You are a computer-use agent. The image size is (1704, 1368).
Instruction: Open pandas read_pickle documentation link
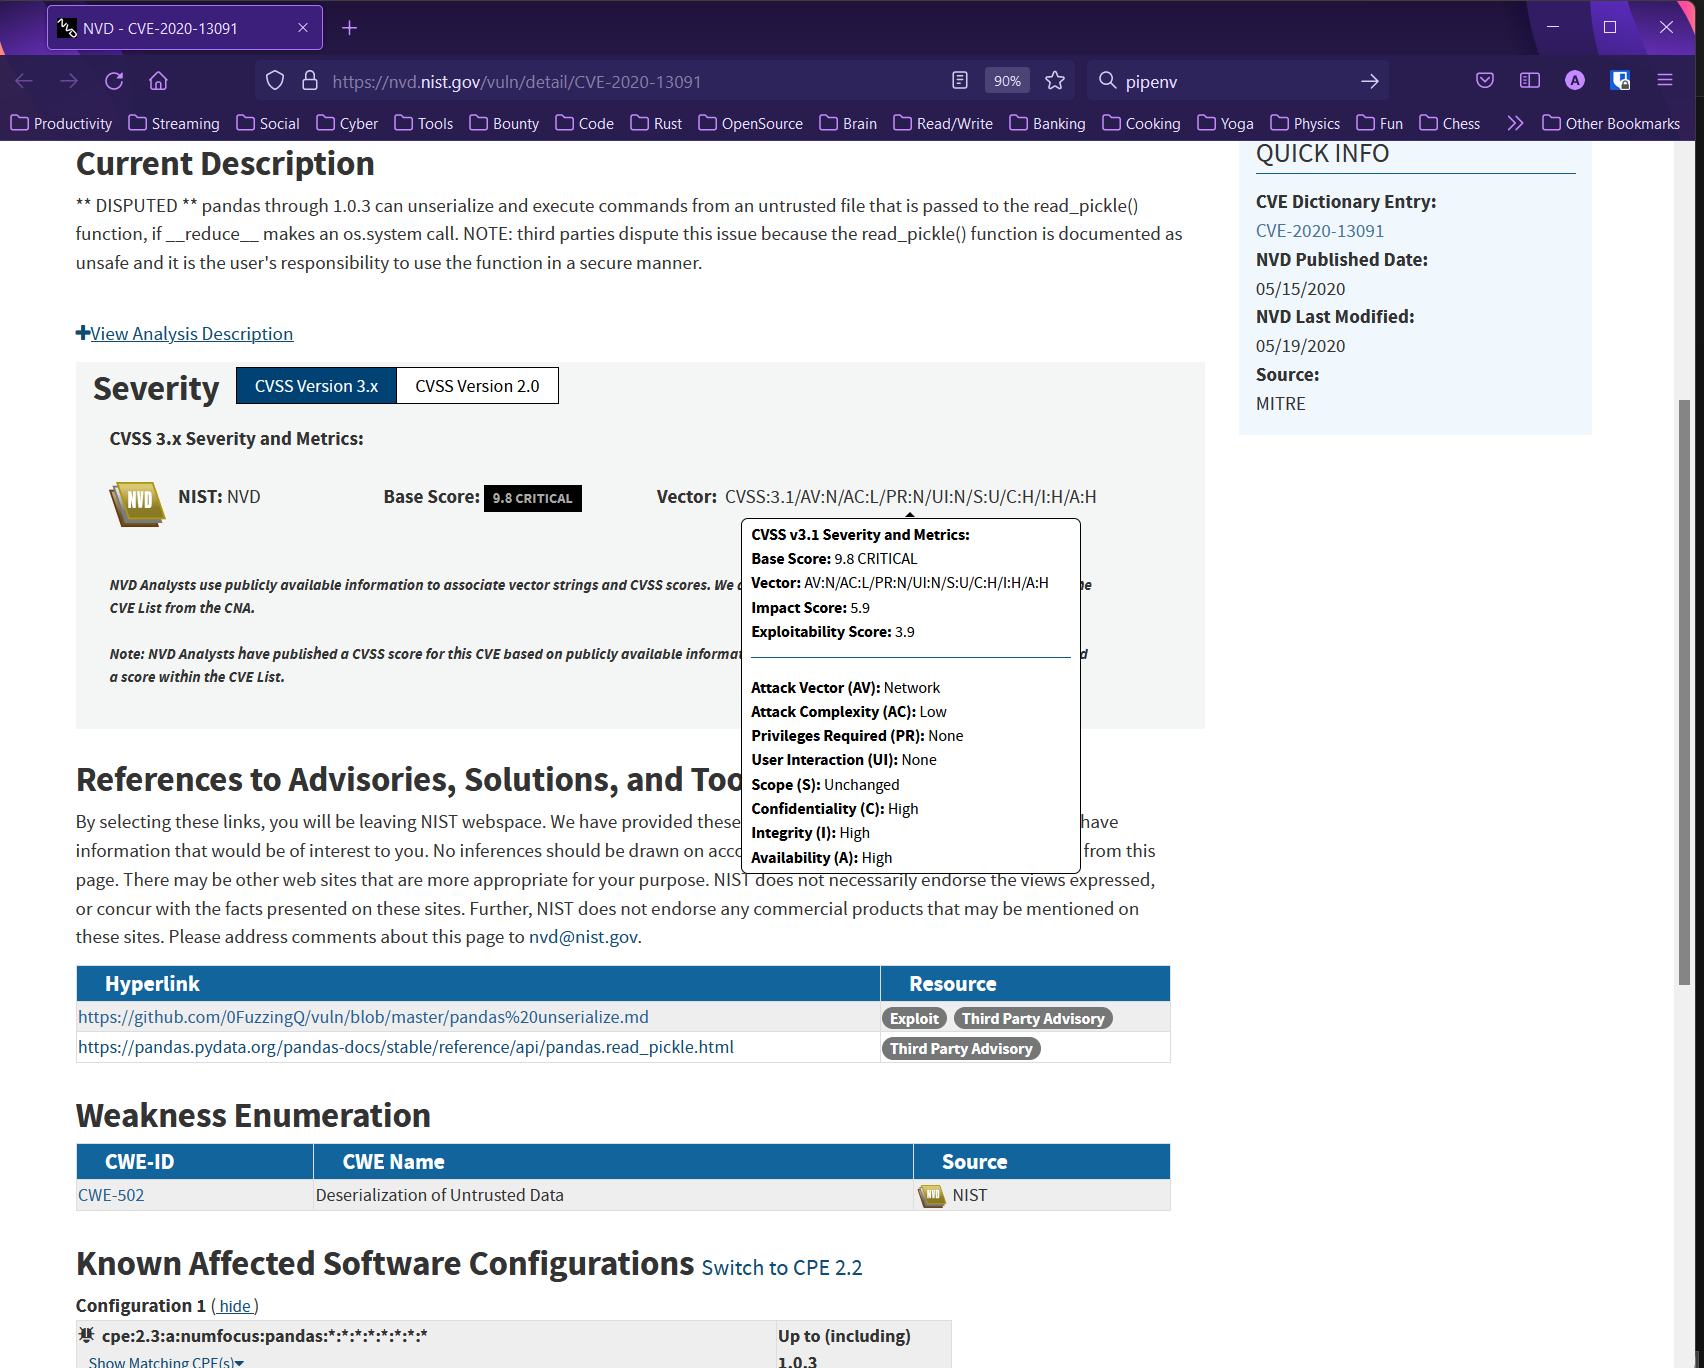click(406, 1047)
